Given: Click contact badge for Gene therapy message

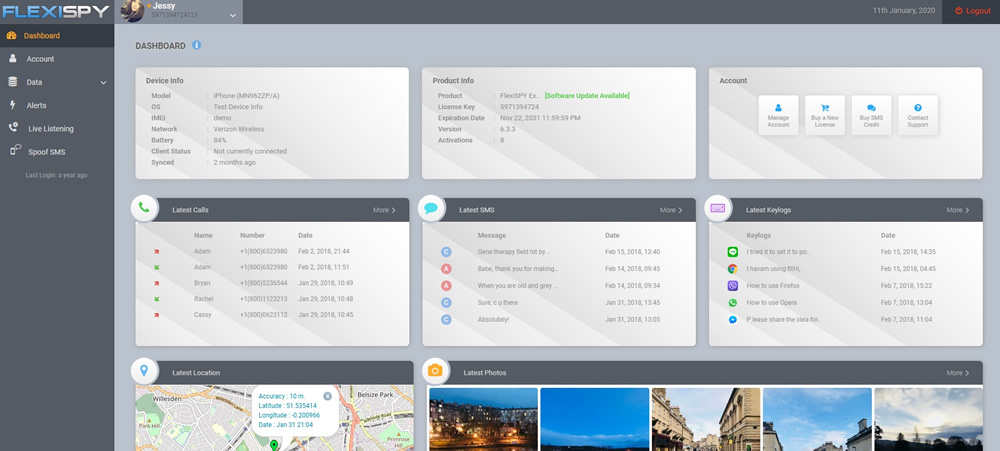Looking at the screenshot, I should pos(446,252).
